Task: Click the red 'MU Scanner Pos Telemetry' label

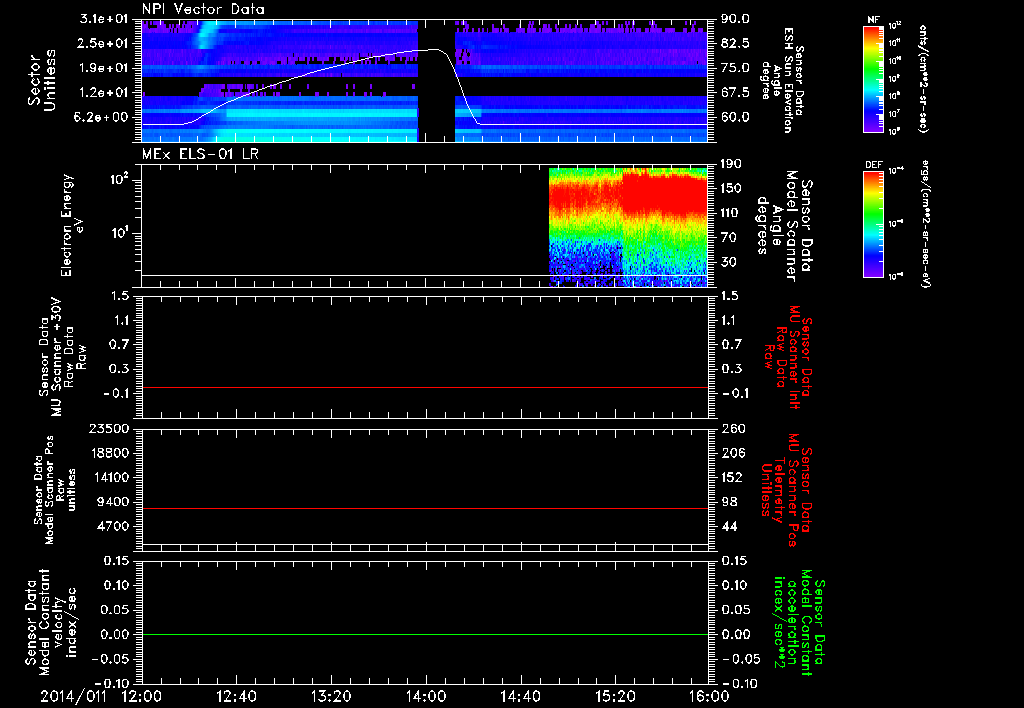Action: tap(787, 490)
